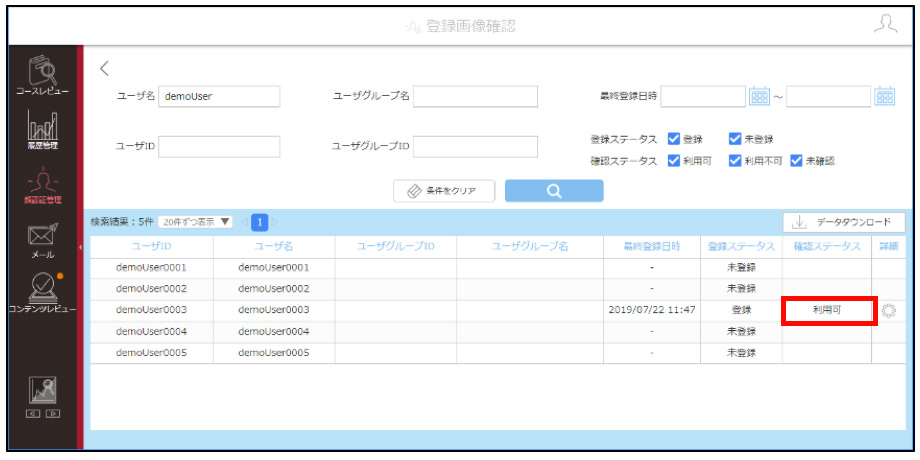Collapse the sidebar using the side handle arrow
This screenshot has height=460, width=920.
pyautogui.click(x=80, y=248)
